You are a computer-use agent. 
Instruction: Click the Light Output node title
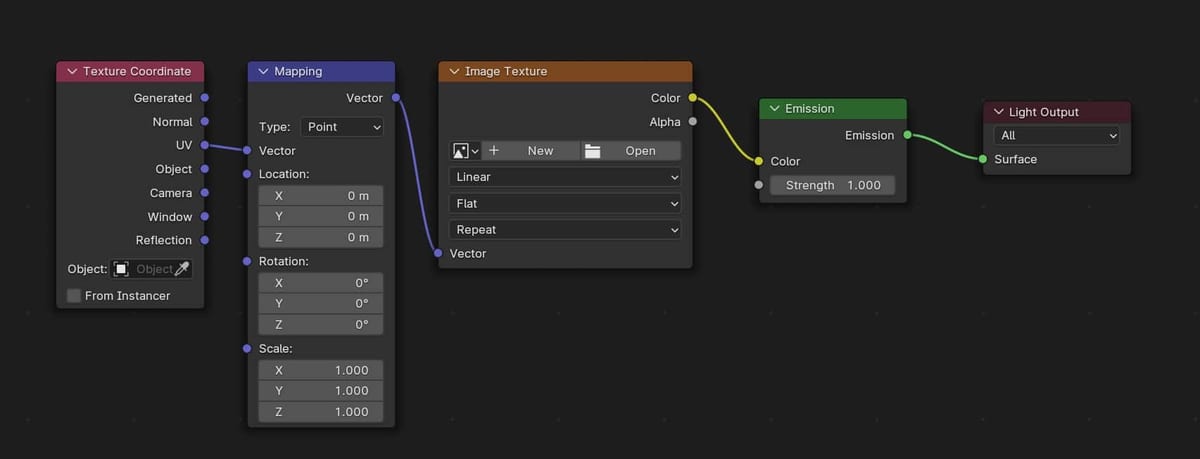(x=1044, y=112)
